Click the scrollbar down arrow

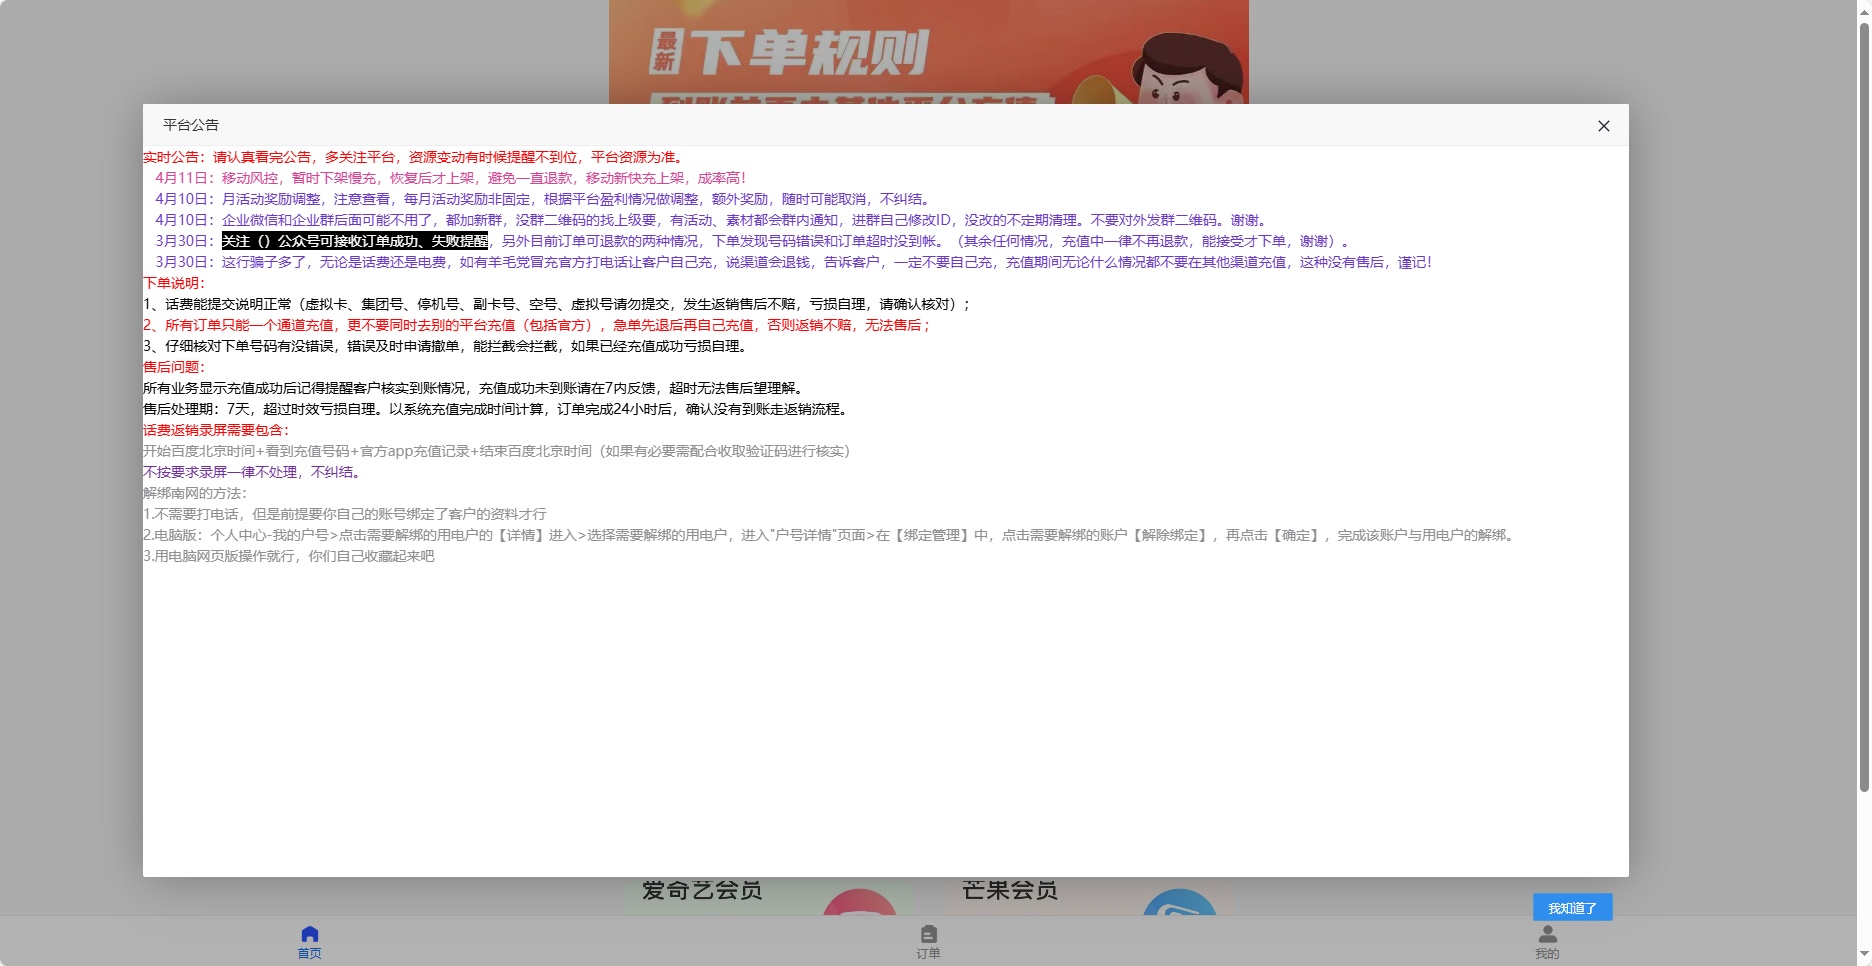click(1864, 956)
